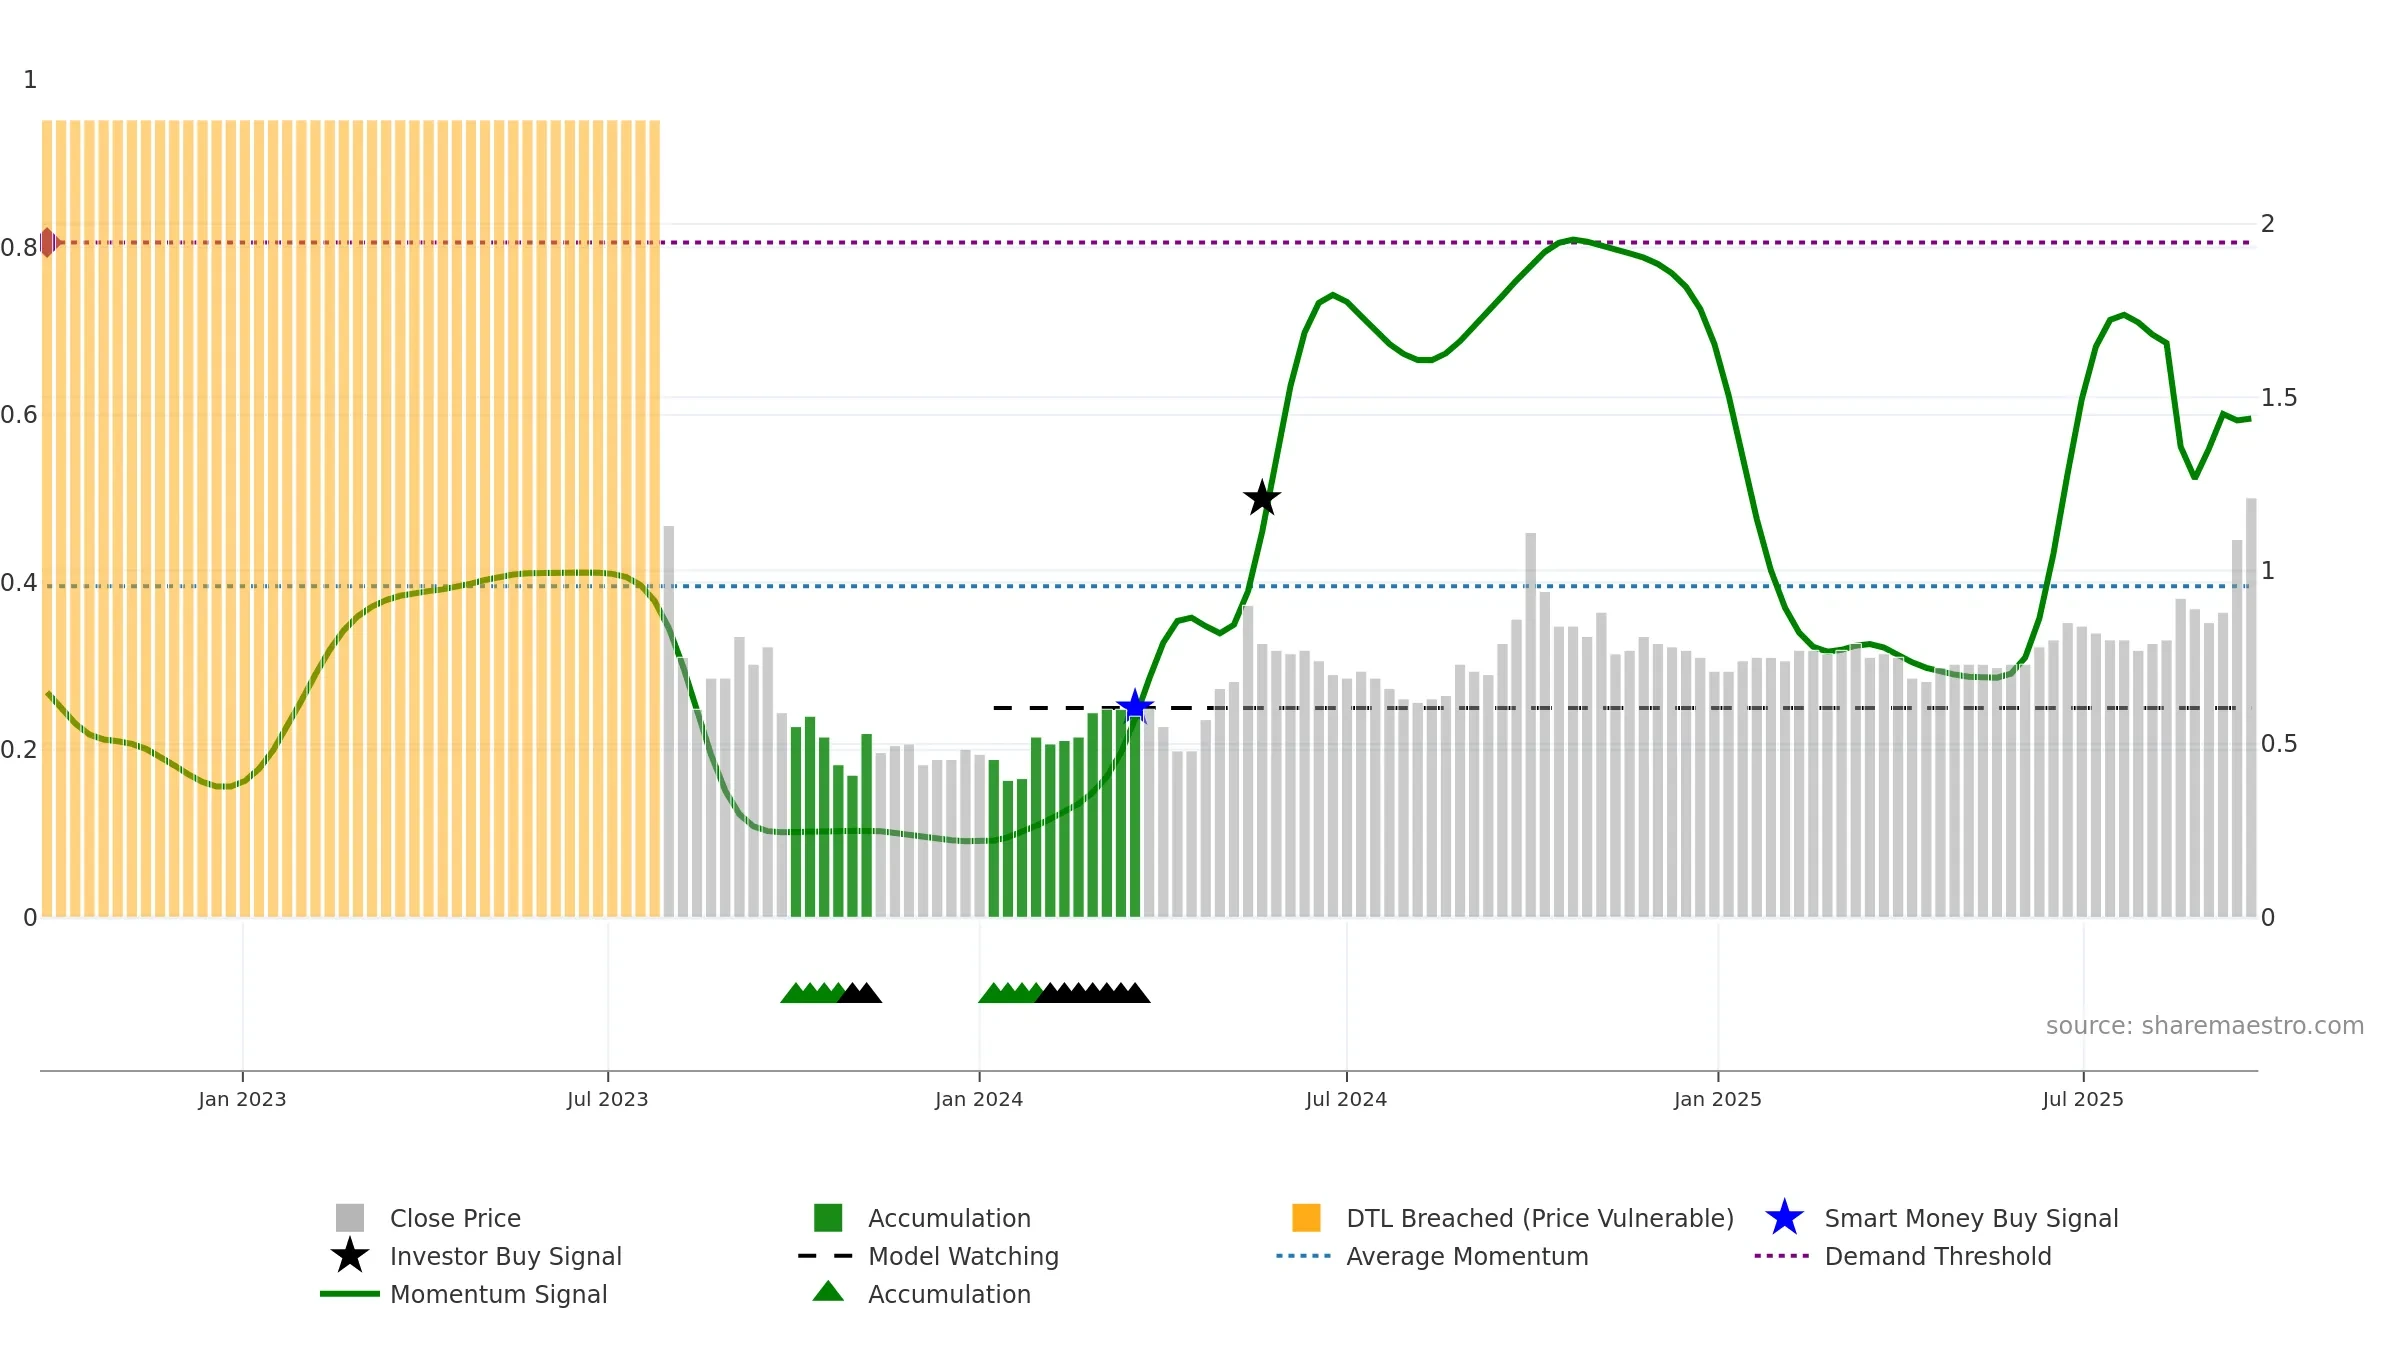Click the black star icon in legend
This screenshot has width=2400, height=1350.
point(350,1256)
